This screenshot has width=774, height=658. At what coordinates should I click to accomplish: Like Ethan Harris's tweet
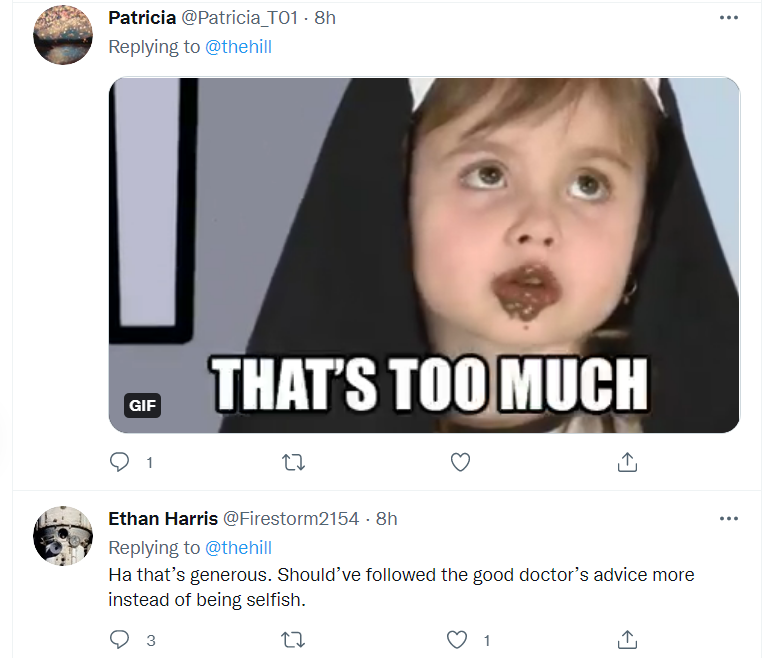pyautogui.click(x=458, y=638)
